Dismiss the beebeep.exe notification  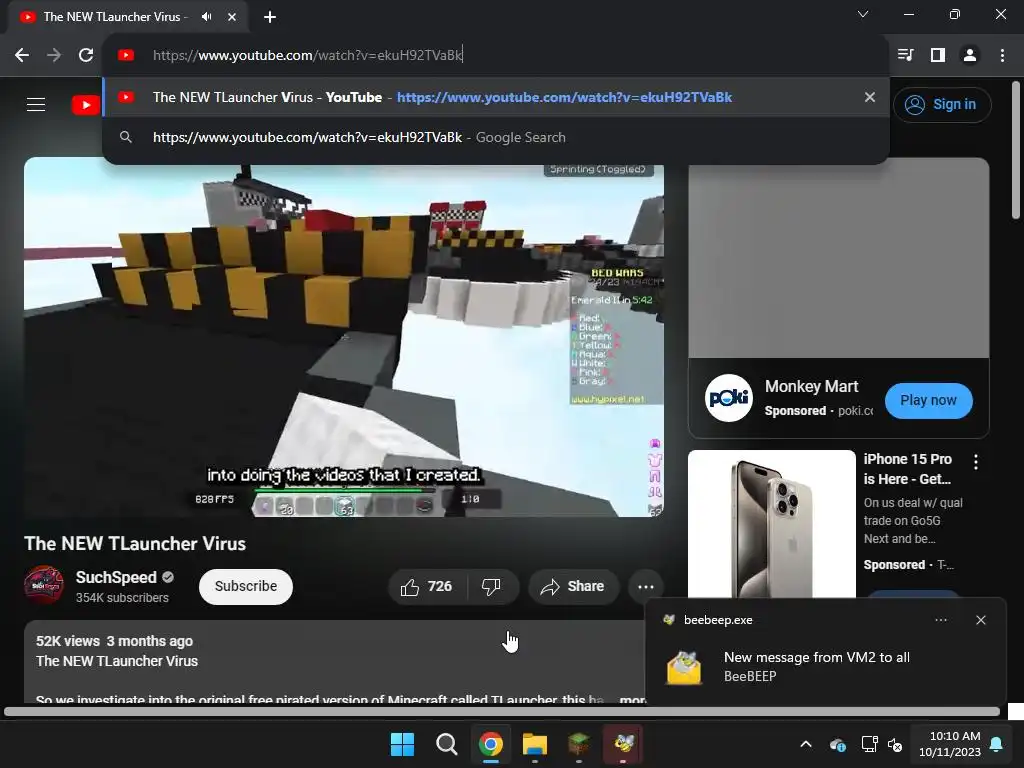(x=980, y=620)
